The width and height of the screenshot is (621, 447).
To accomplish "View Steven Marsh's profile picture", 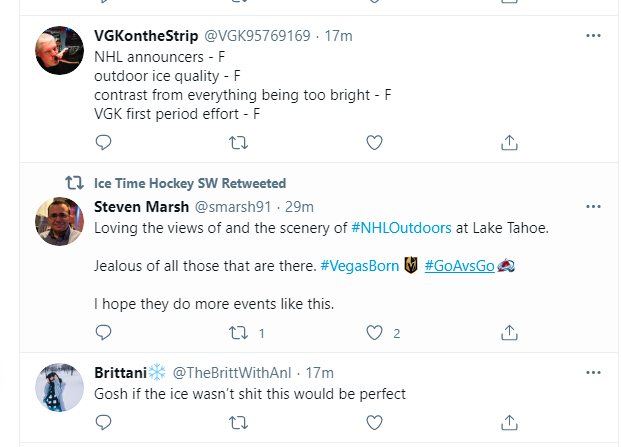I will pos(60,221).
